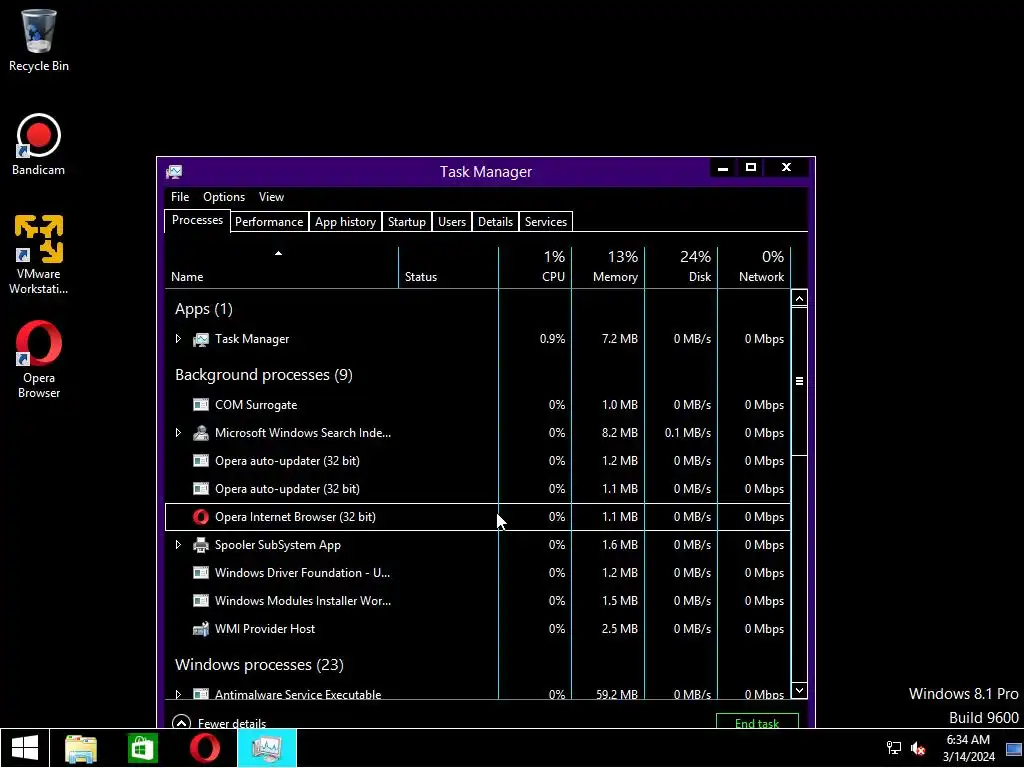
Task: Click the 8.2 MB memory value
Action: click(620, 433)
